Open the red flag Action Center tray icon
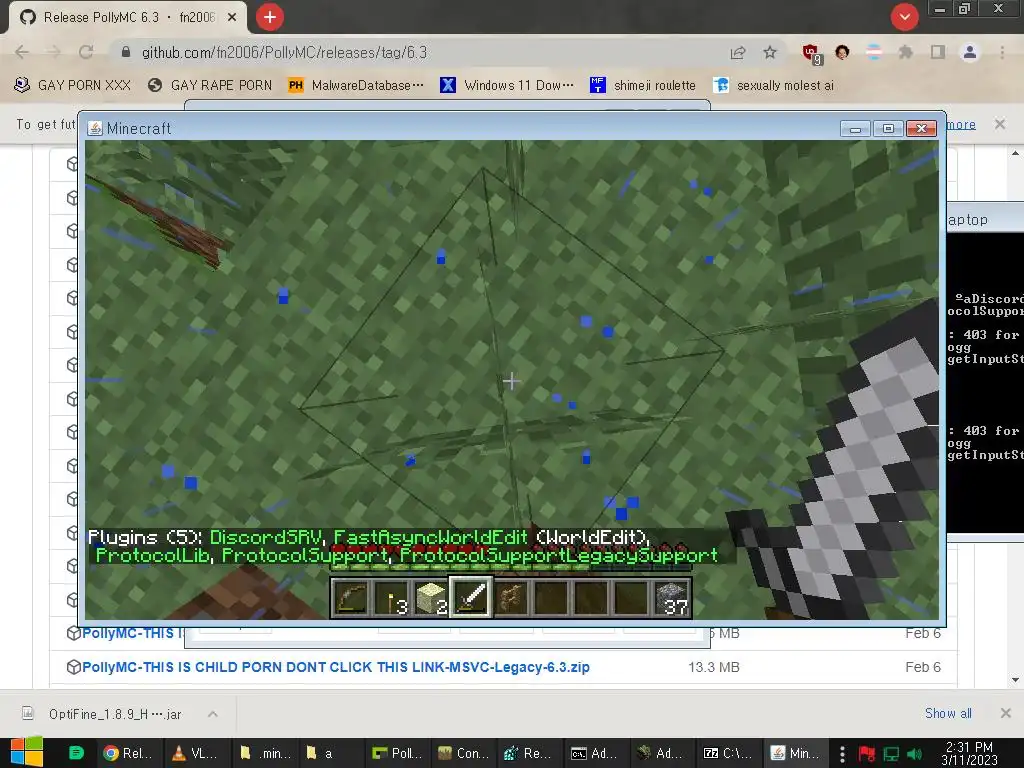1024x768 pixels. click(867, 754)
